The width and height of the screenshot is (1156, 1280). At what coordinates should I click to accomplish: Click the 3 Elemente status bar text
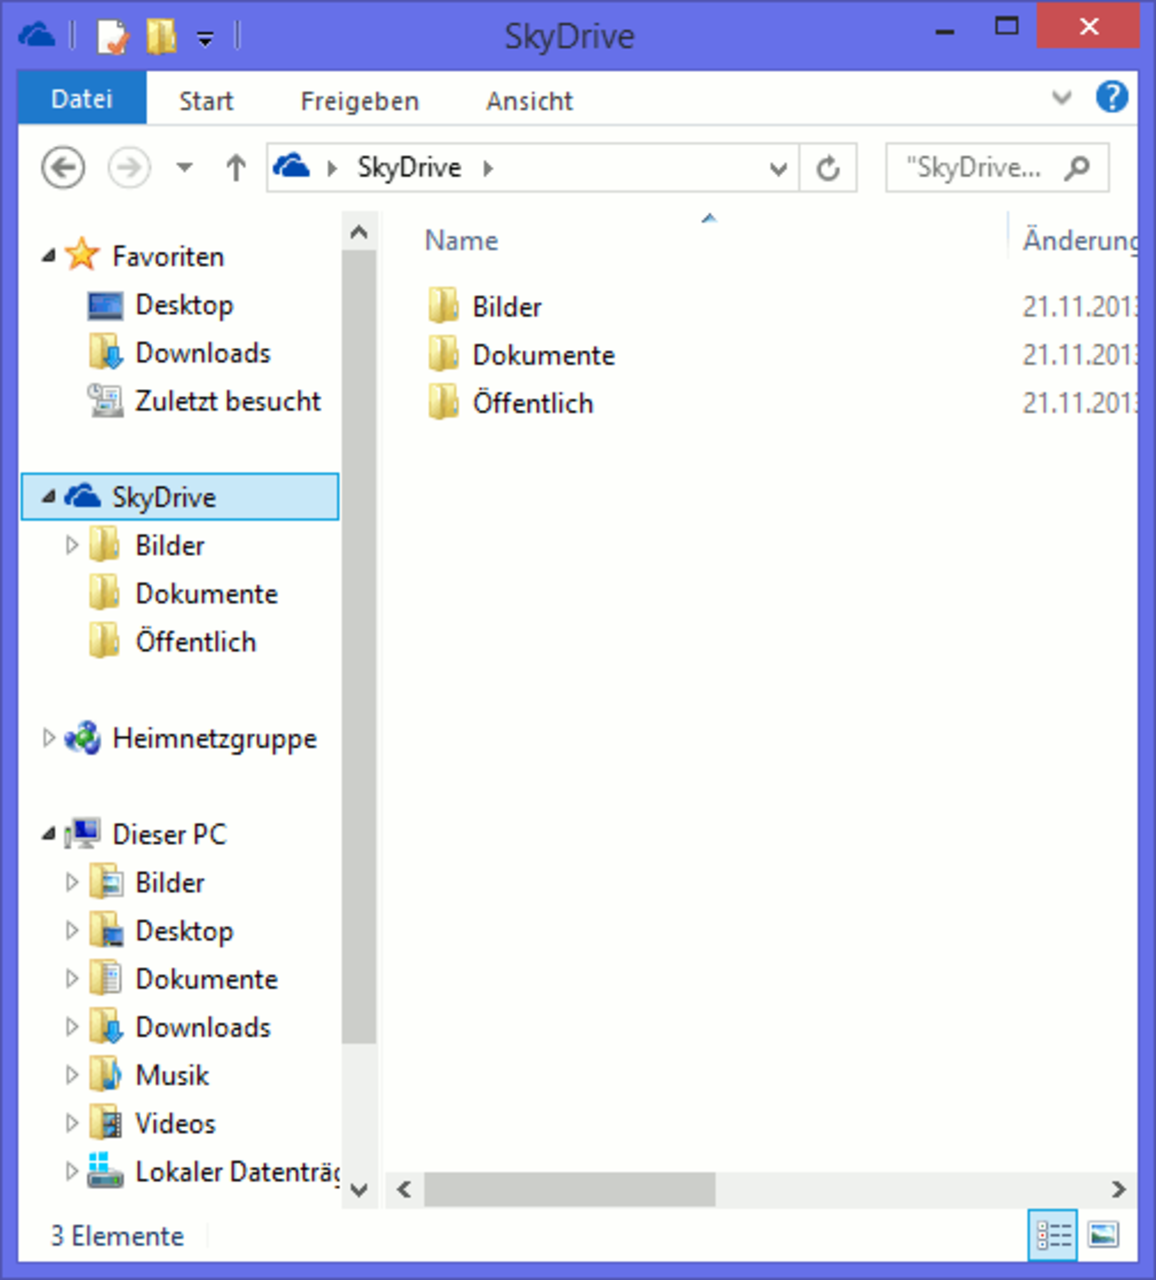117,1236
